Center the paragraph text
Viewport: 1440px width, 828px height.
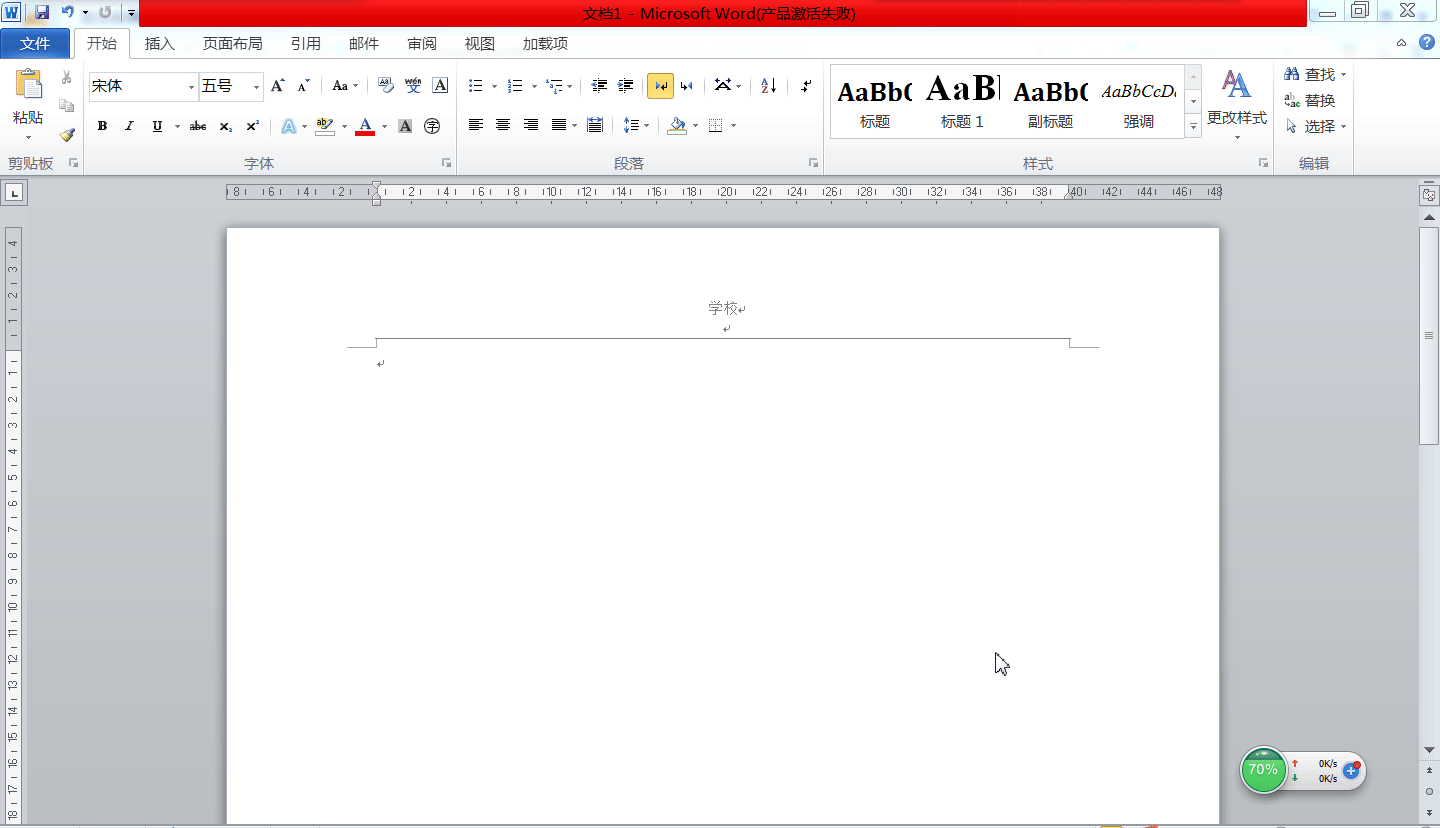pos(503,125)
